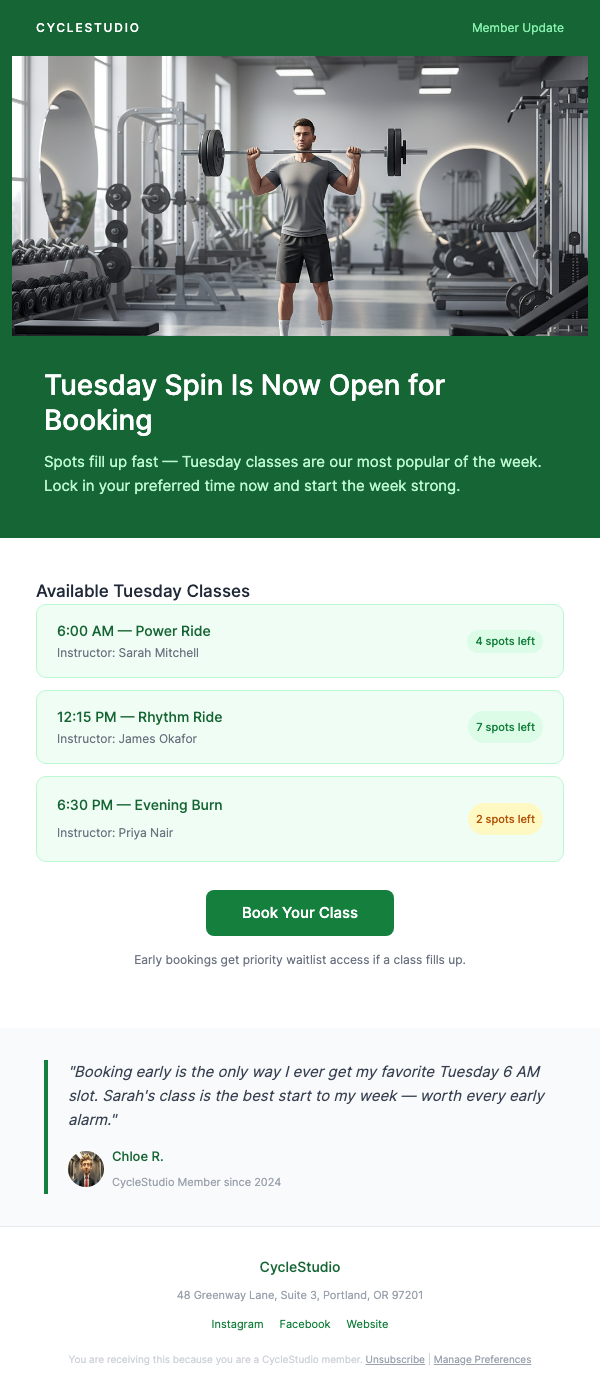Viewport: 600px width, 1400px height.
Task: Click the Book Your Class button
Action: point(299,912)
